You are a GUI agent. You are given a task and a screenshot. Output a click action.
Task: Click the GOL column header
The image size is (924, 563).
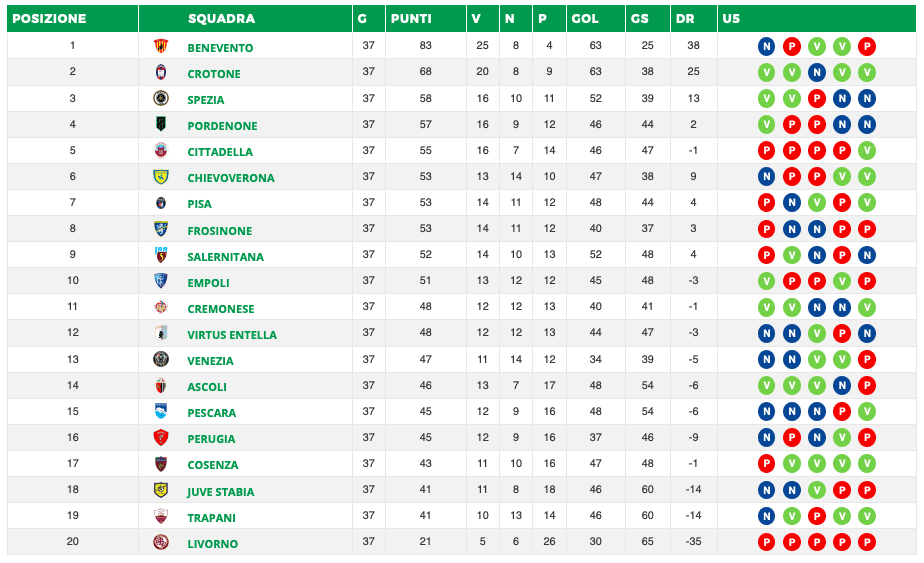(584, 19)
